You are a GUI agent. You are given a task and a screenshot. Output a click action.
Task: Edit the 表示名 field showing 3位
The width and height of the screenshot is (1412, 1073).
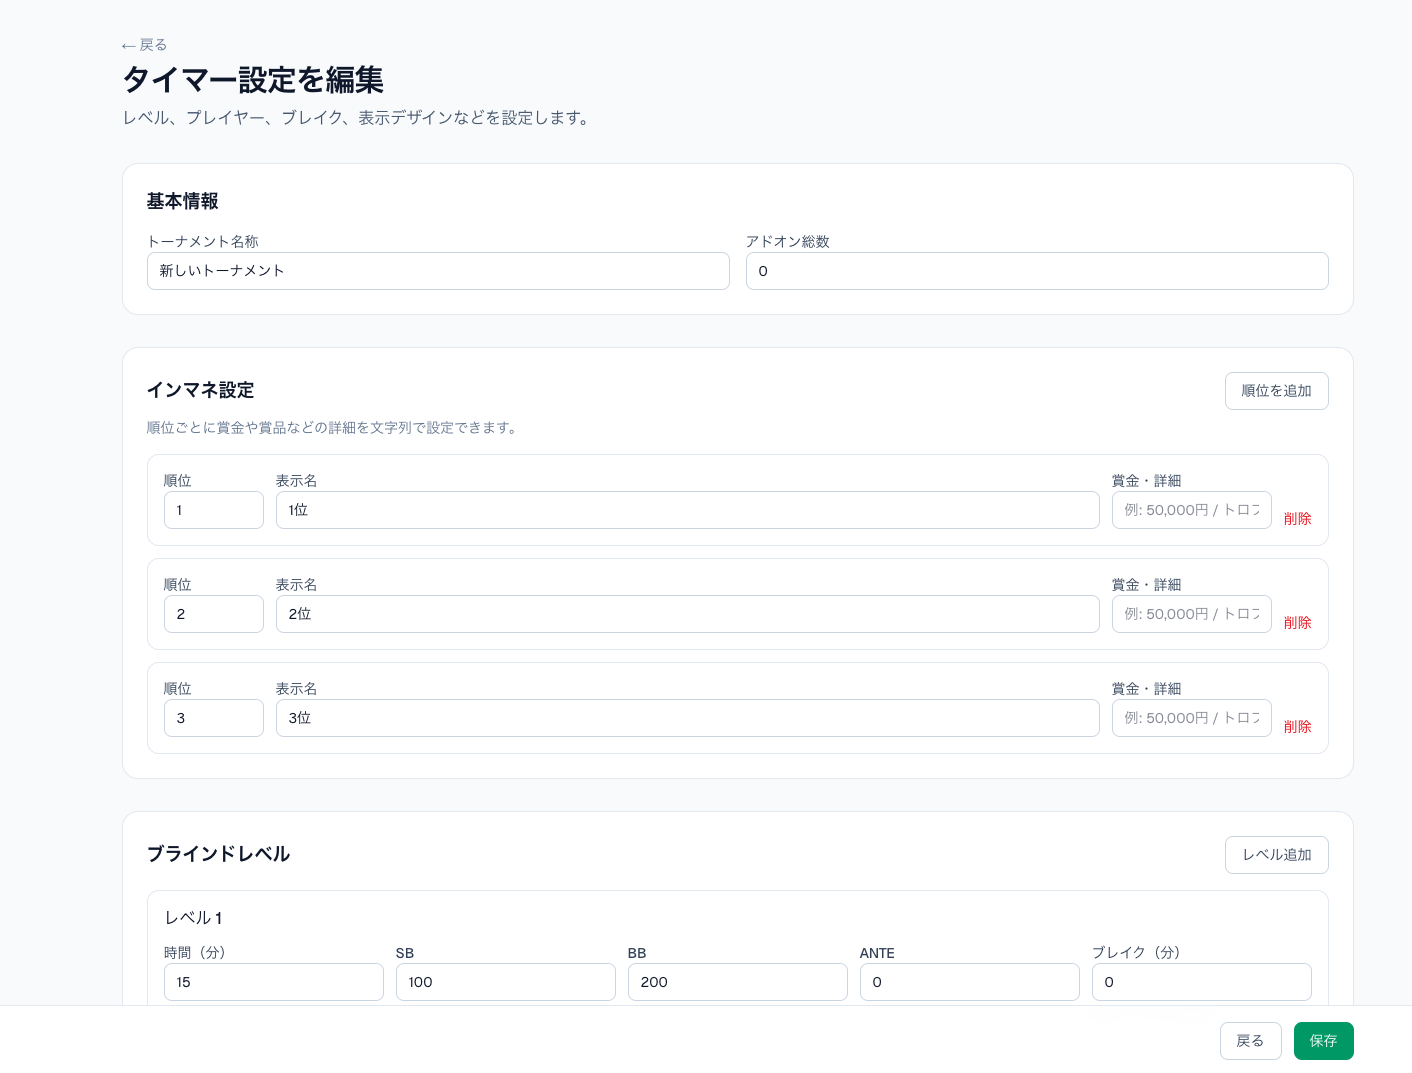(x=688, y=718)
